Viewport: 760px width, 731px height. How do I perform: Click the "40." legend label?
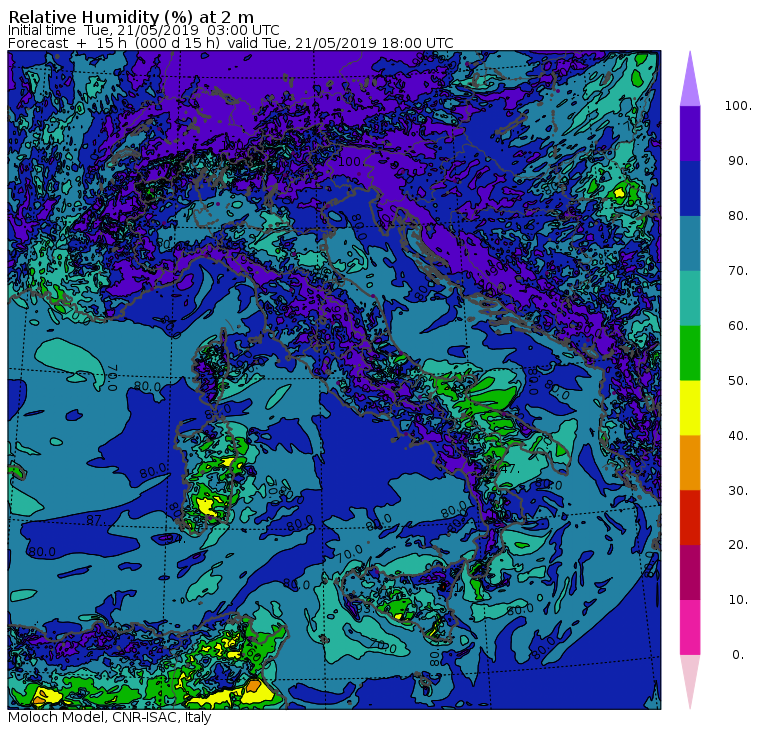(738, 436)
